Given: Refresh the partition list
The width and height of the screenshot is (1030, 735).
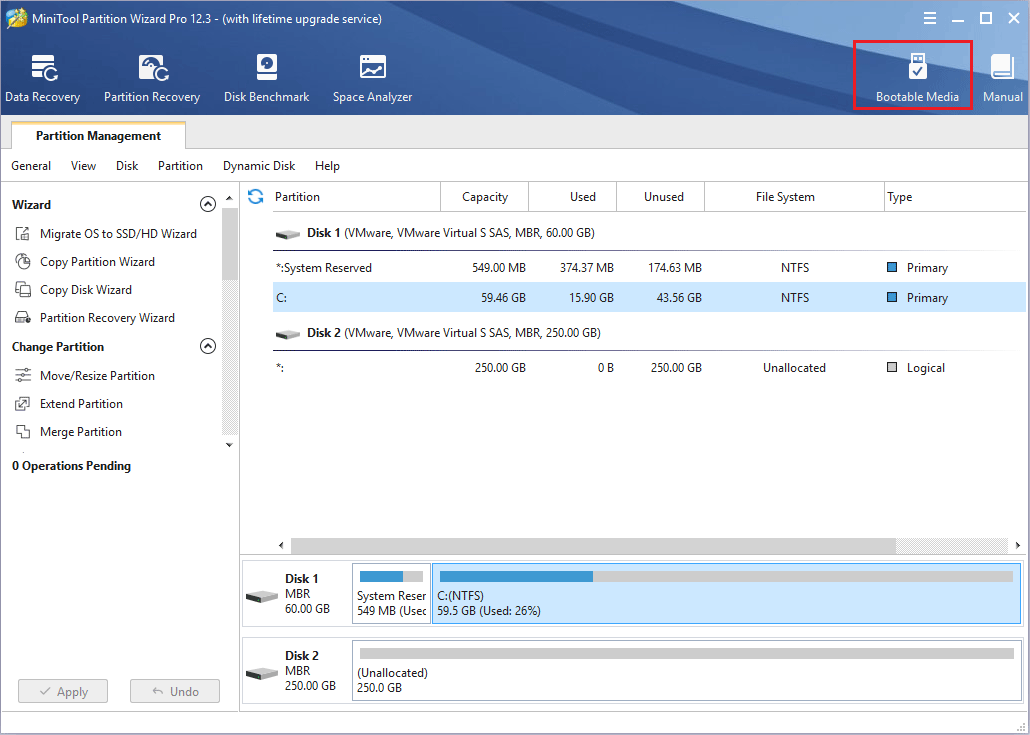Looking at the screenshot, I should pyautogui.click(x=256, y=196).
